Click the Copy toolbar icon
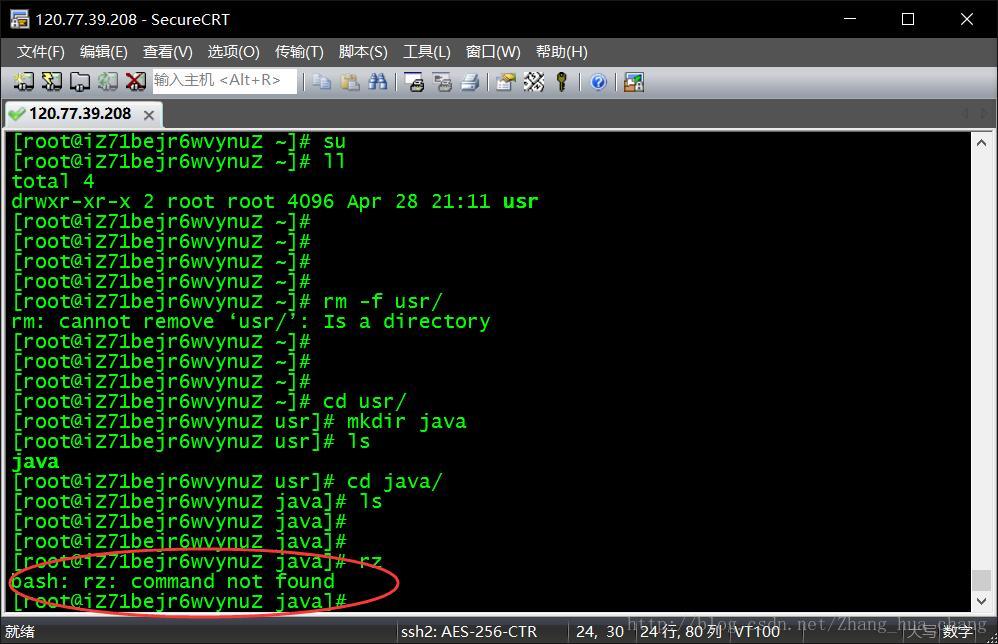Image resolution: width=998 pixels, height=644 pixels. point(321,81)
